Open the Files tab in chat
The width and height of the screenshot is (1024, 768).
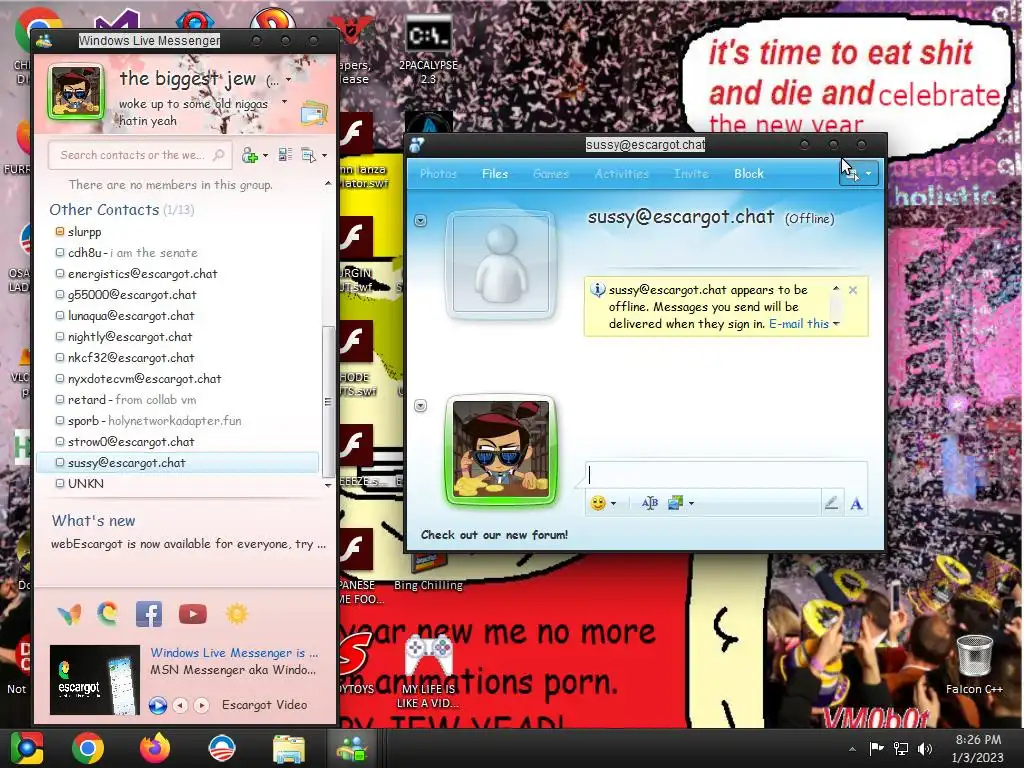coord(494,174)
